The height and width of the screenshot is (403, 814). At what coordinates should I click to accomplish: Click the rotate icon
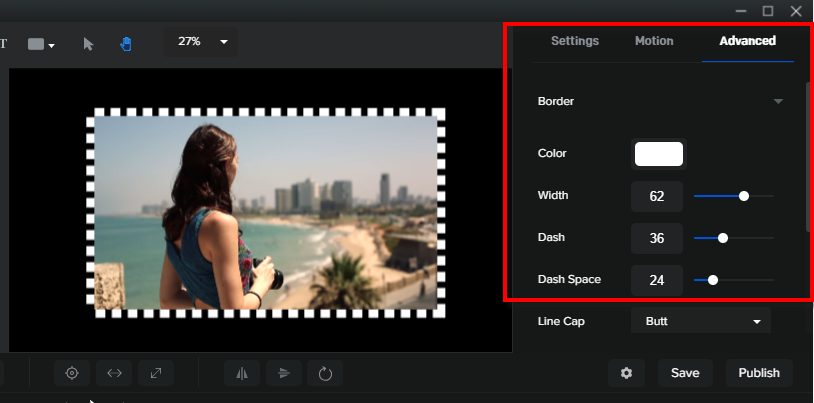tap(325, 373)
